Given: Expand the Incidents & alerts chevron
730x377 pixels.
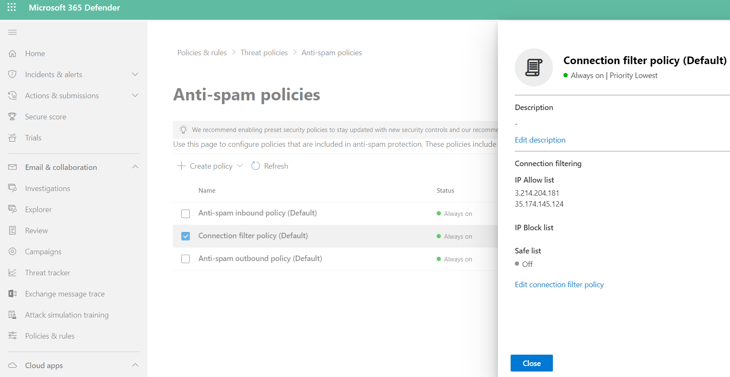Looking at the screenshot, I should pos(135,74).
